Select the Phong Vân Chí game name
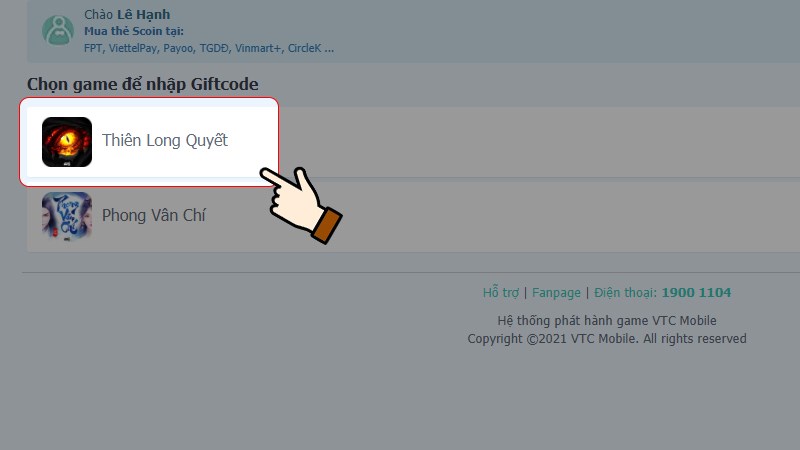 click(x=154, y=215)
